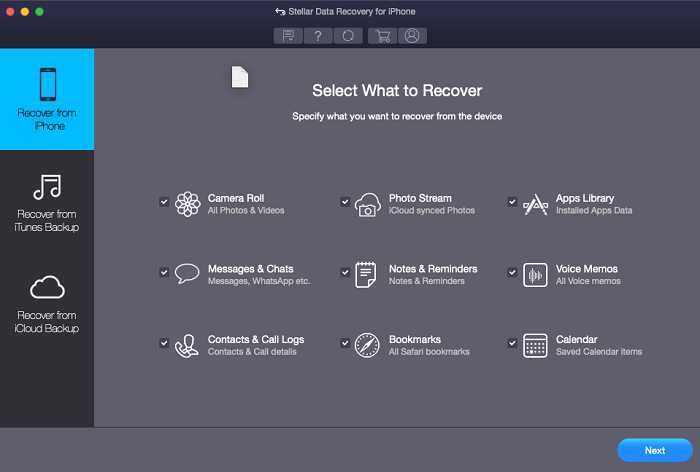
Task: Uncheck the Messages & Chats checkbox
Action: pos(164,271)
